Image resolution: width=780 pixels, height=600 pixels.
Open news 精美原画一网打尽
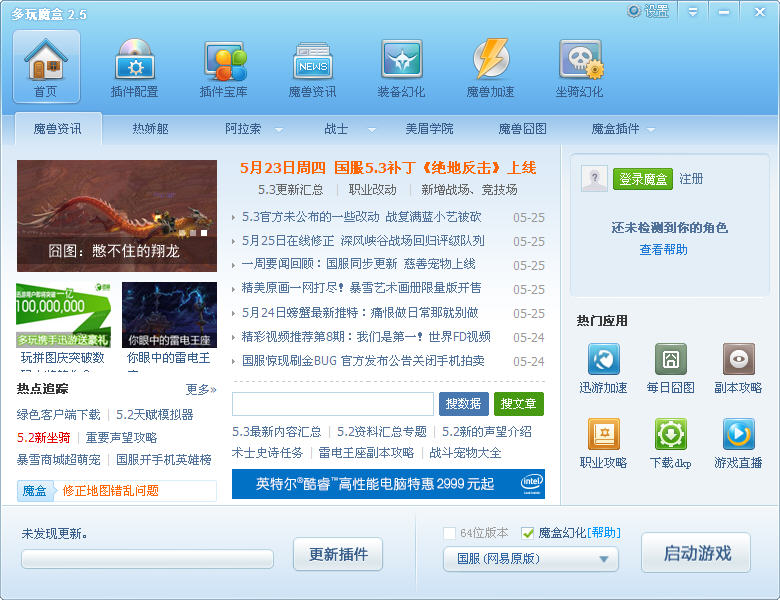click(362, 288)
